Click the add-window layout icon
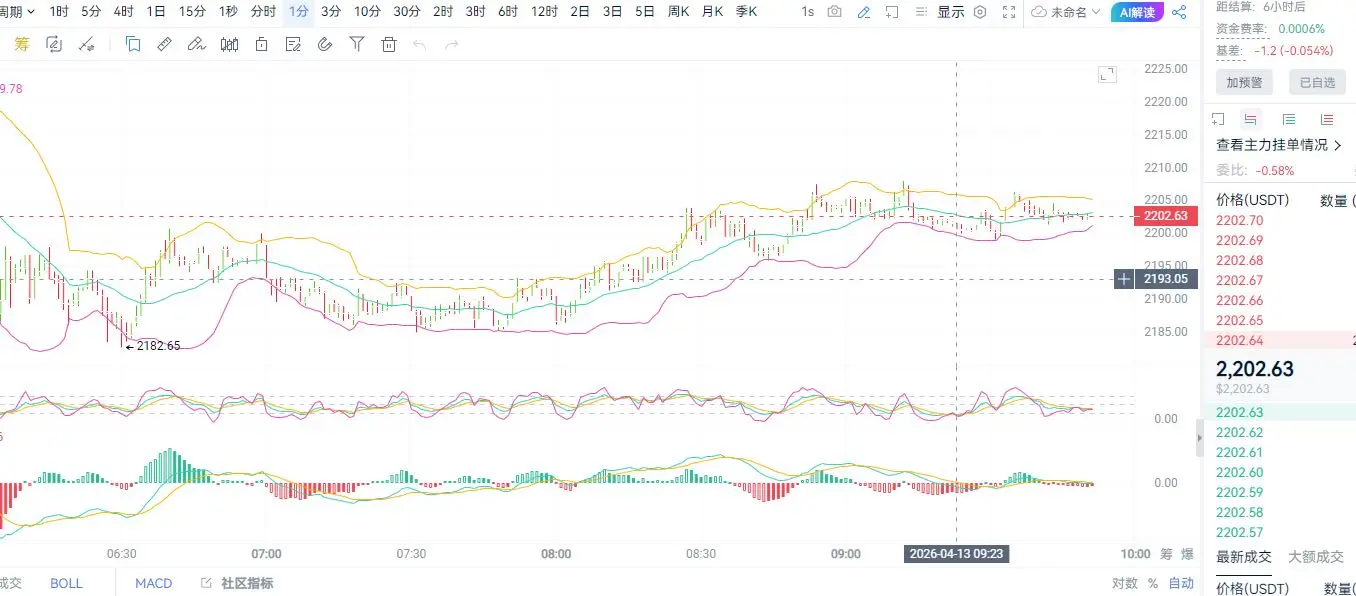1356x596 pixels. pyautogui.click(x=892, y=12)
